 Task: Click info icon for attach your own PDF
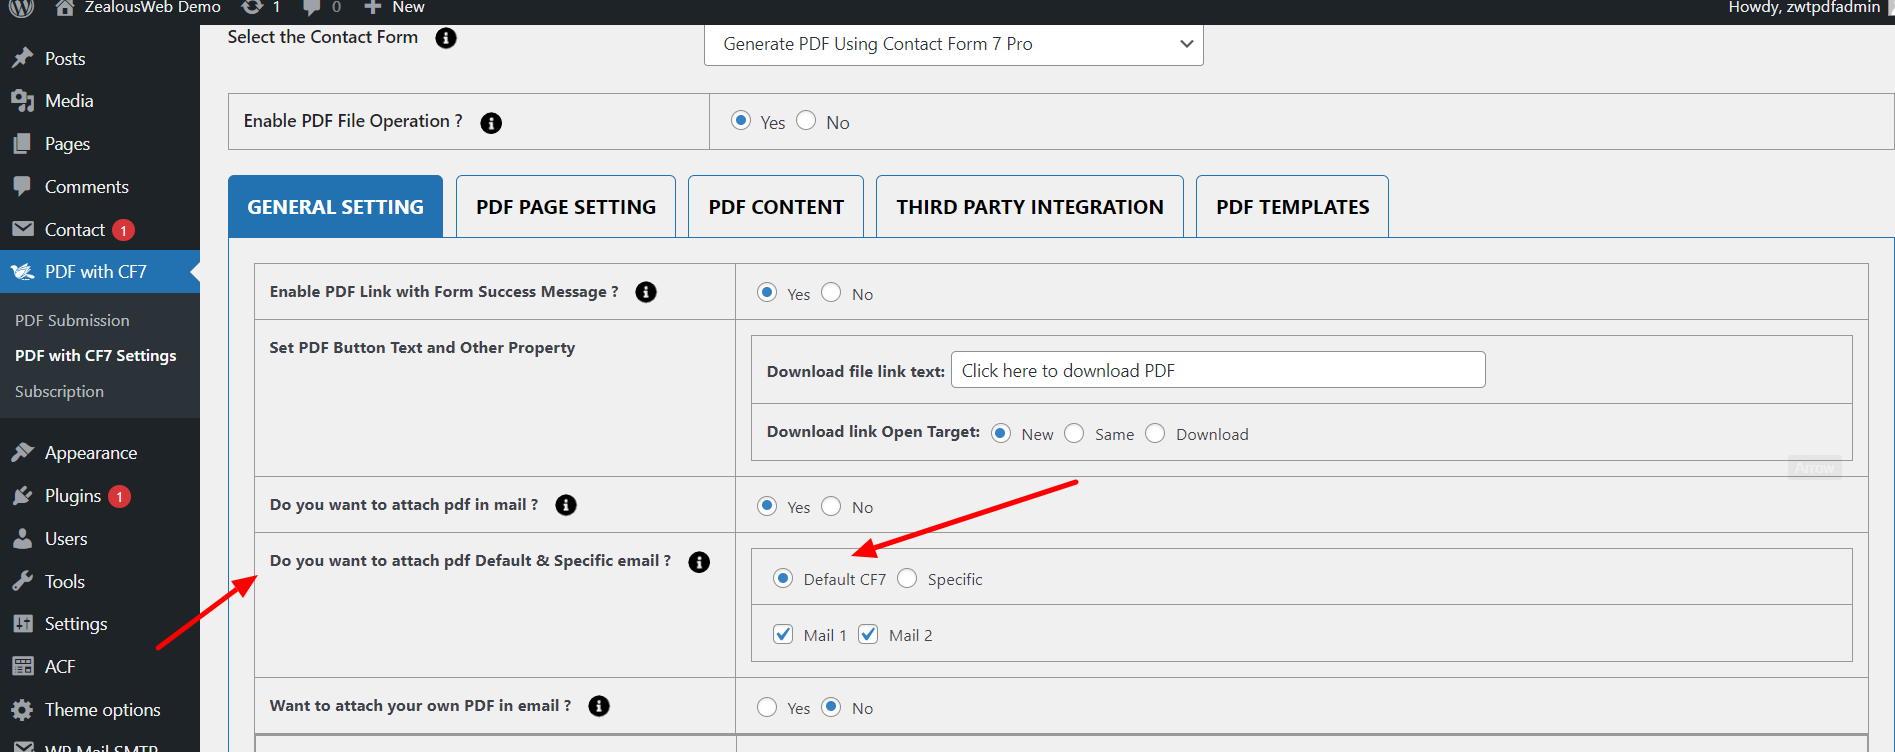[x=599, y=706]
